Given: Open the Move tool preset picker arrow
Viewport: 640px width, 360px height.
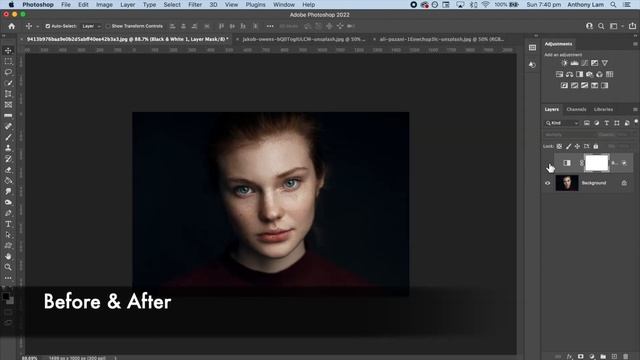Looking at the screenshot, I should [37, 26].
